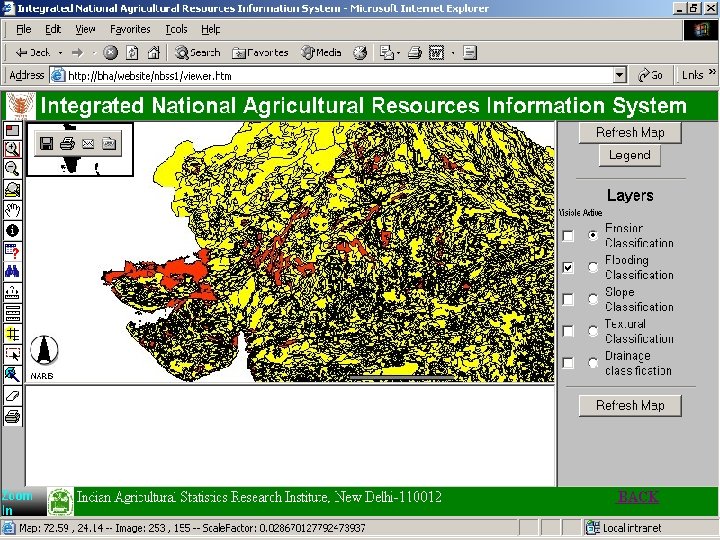Enable Drainage classification visible checkbox
Image resolution: width=720 pixels, height=540 pixels.
568,363
